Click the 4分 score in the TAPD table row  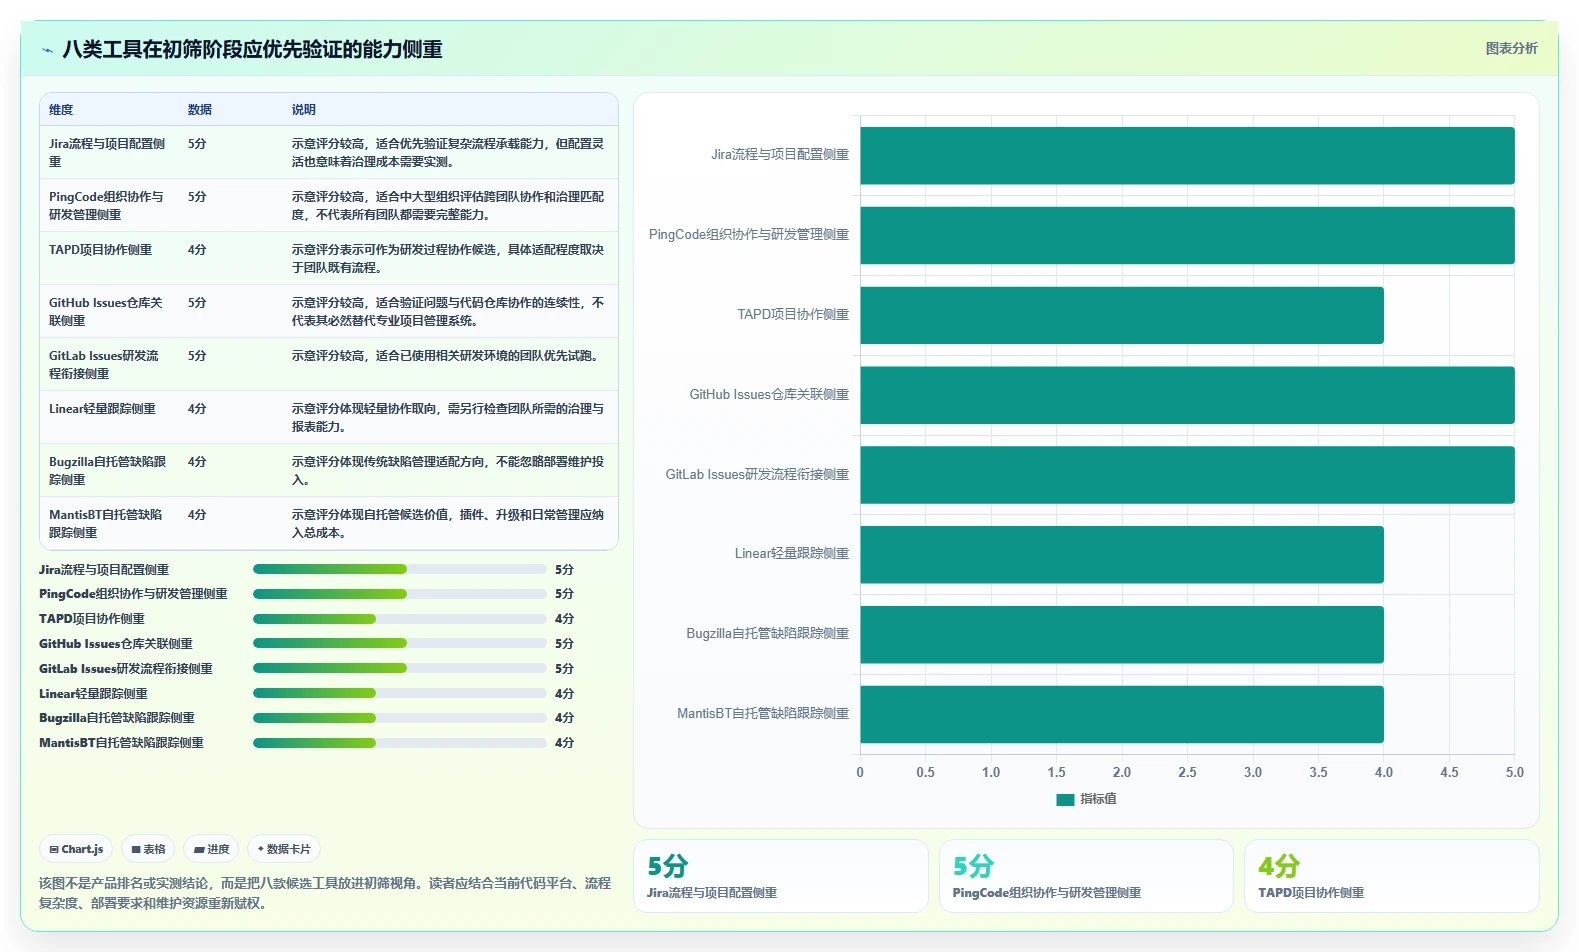click(197, 250)
